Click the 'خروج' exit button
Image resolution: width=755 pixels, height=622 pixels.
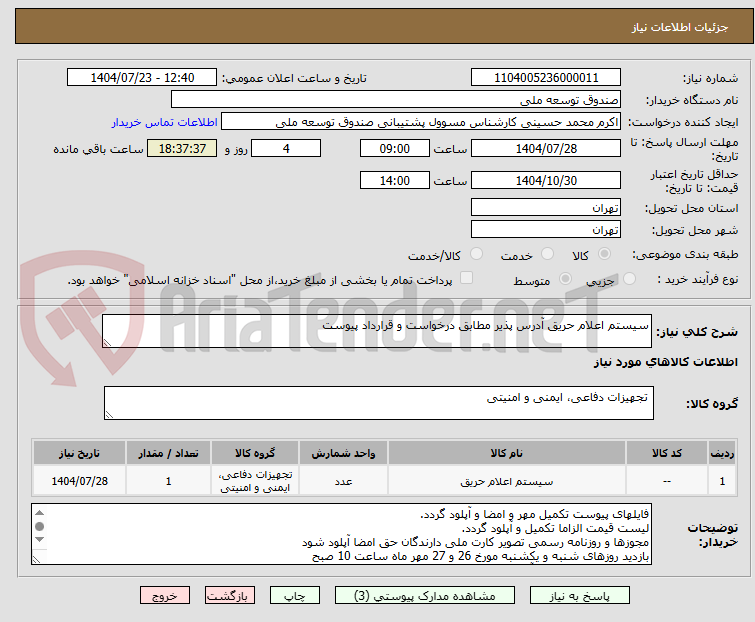165,596
